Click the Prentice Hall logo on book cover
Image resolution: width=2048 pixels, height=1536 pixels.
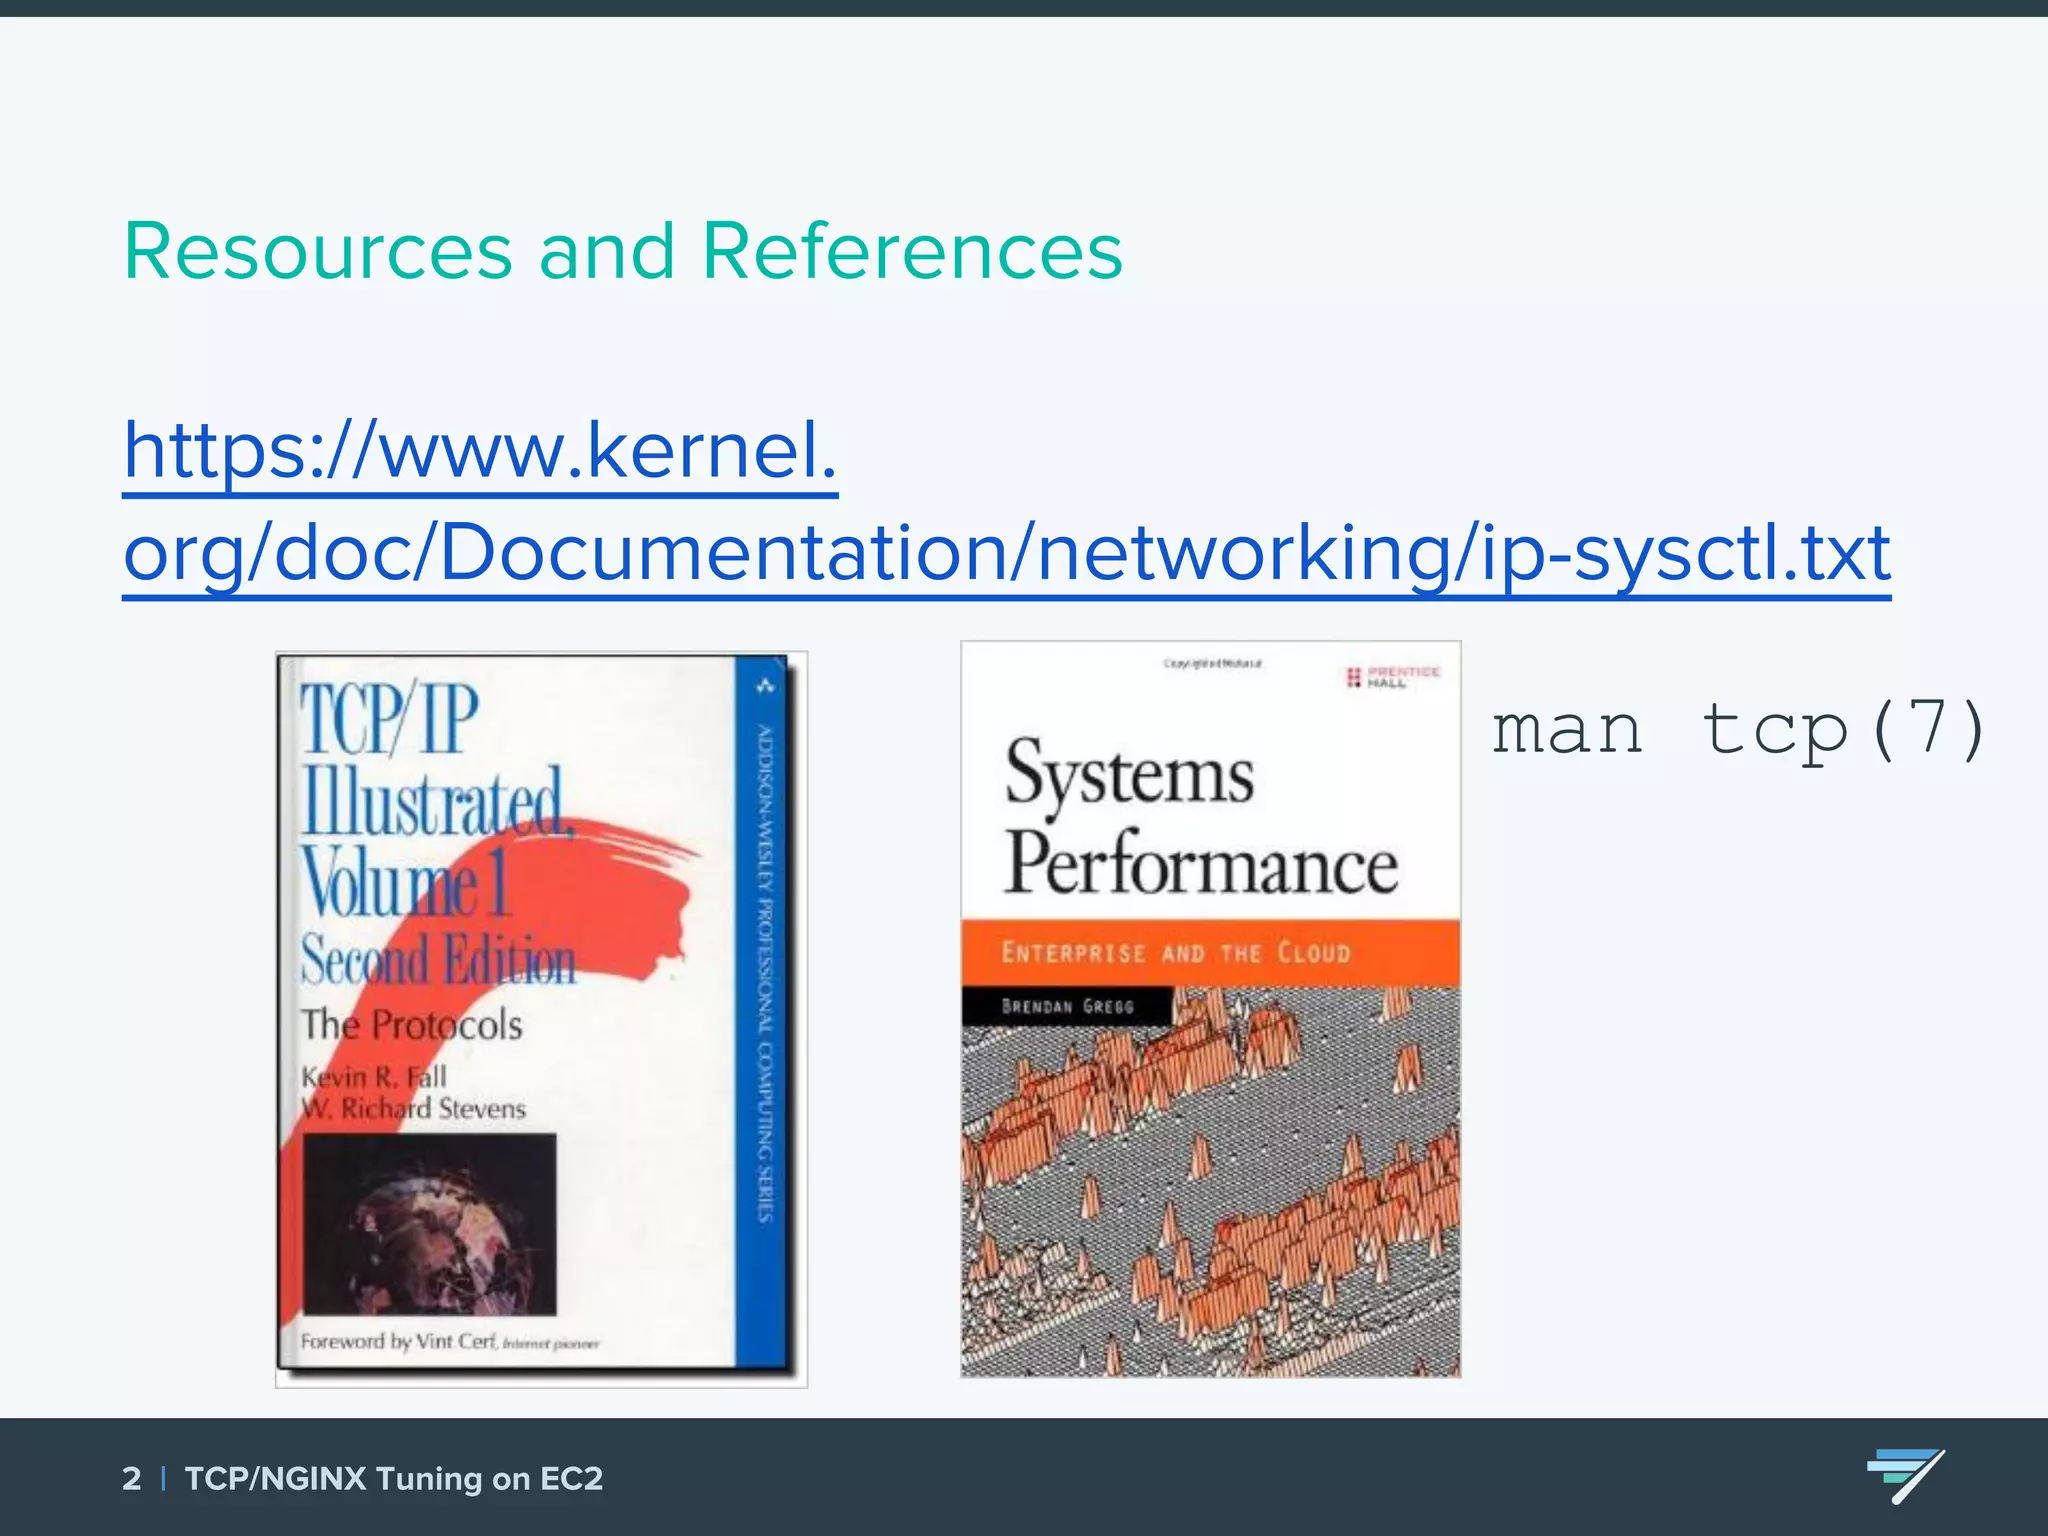1394,677
